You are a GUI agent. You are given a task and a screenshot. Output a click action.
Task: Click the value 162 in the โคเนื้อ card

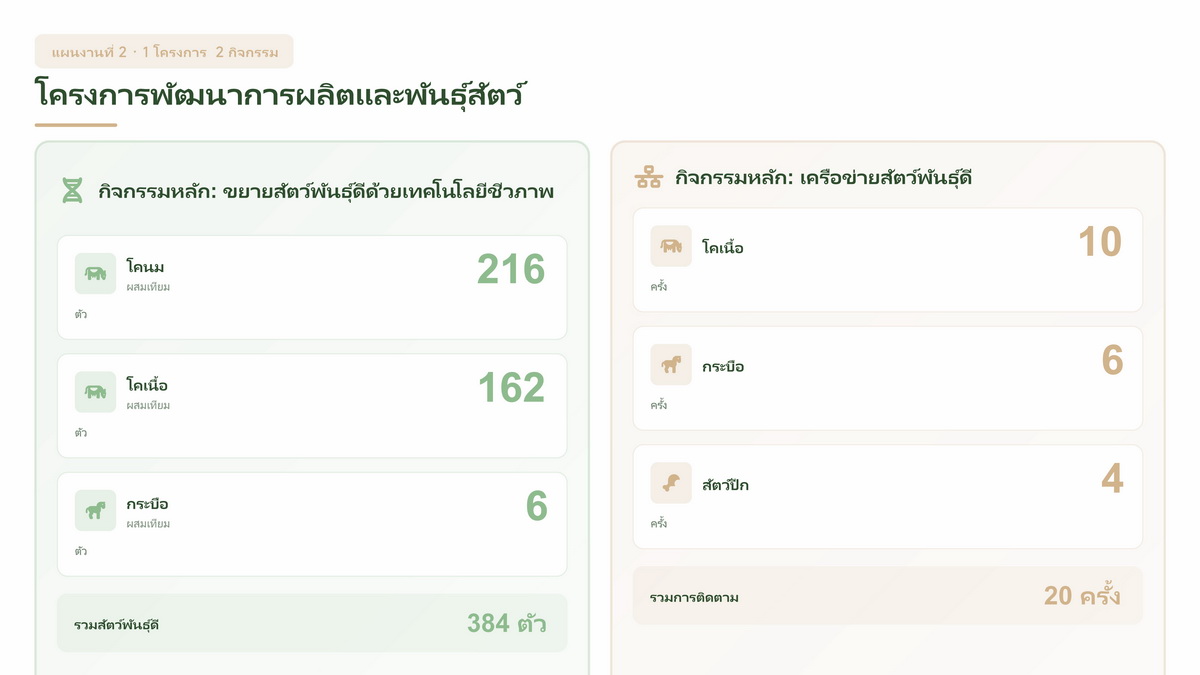[x=510, y=388]
